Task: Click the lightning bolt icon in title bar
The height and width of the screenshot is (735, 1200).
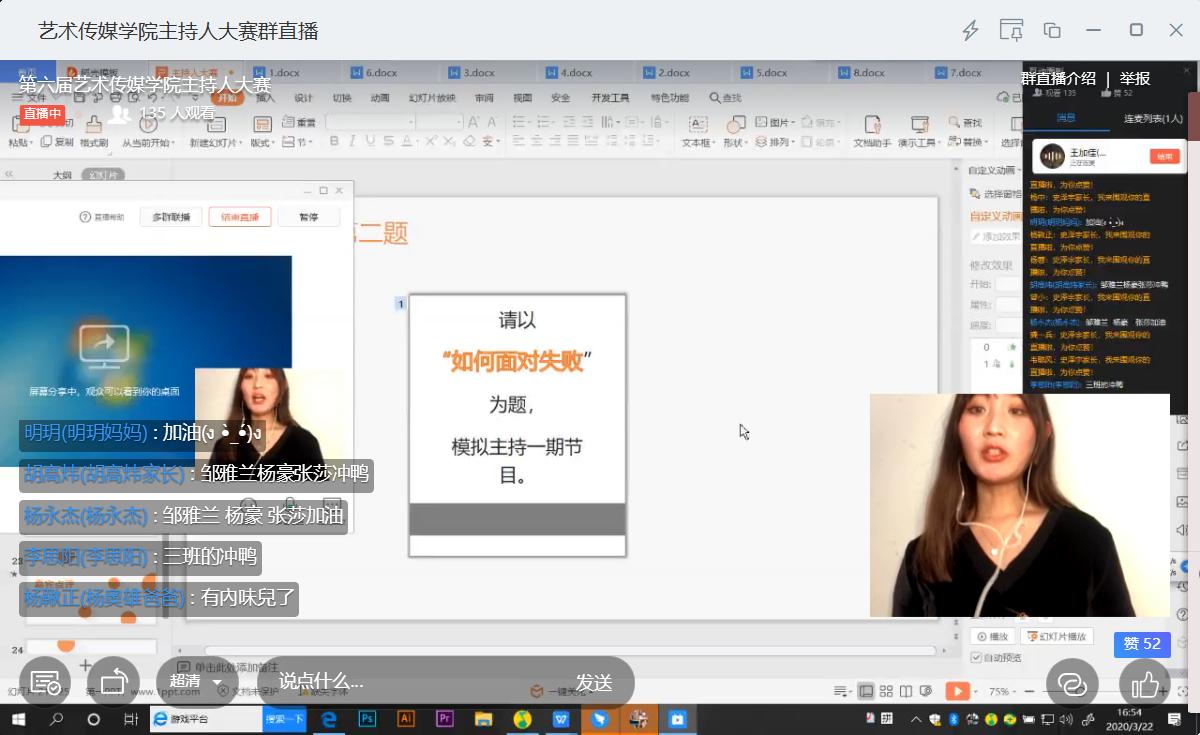Action: (x=970, y=30)
